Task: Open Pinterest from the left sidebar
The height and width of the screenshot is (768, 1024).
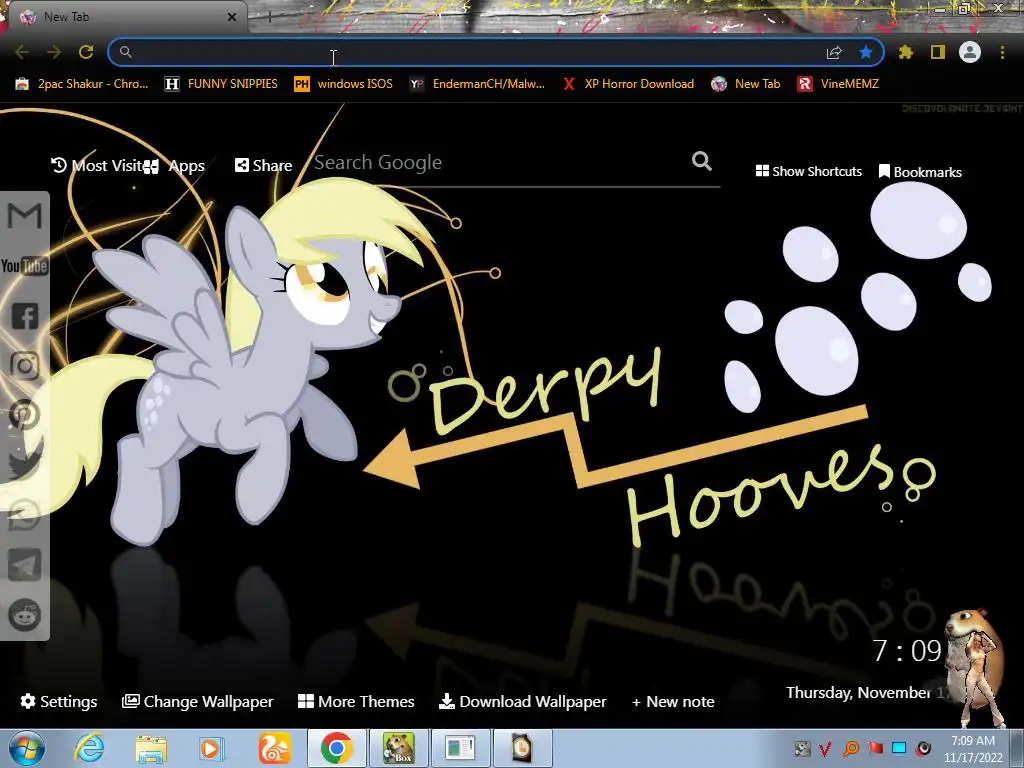Action: pyautogui.click(x=25, y=415)
